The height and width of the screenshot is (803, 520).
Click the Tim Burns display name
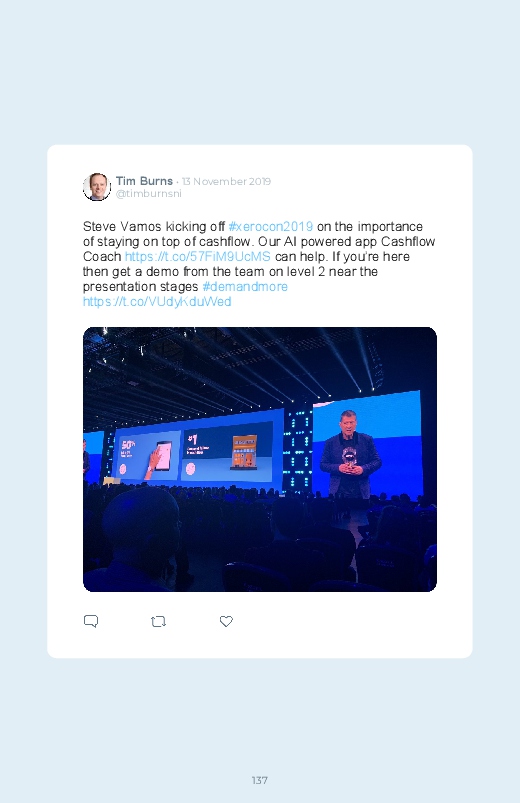[144, 181]
